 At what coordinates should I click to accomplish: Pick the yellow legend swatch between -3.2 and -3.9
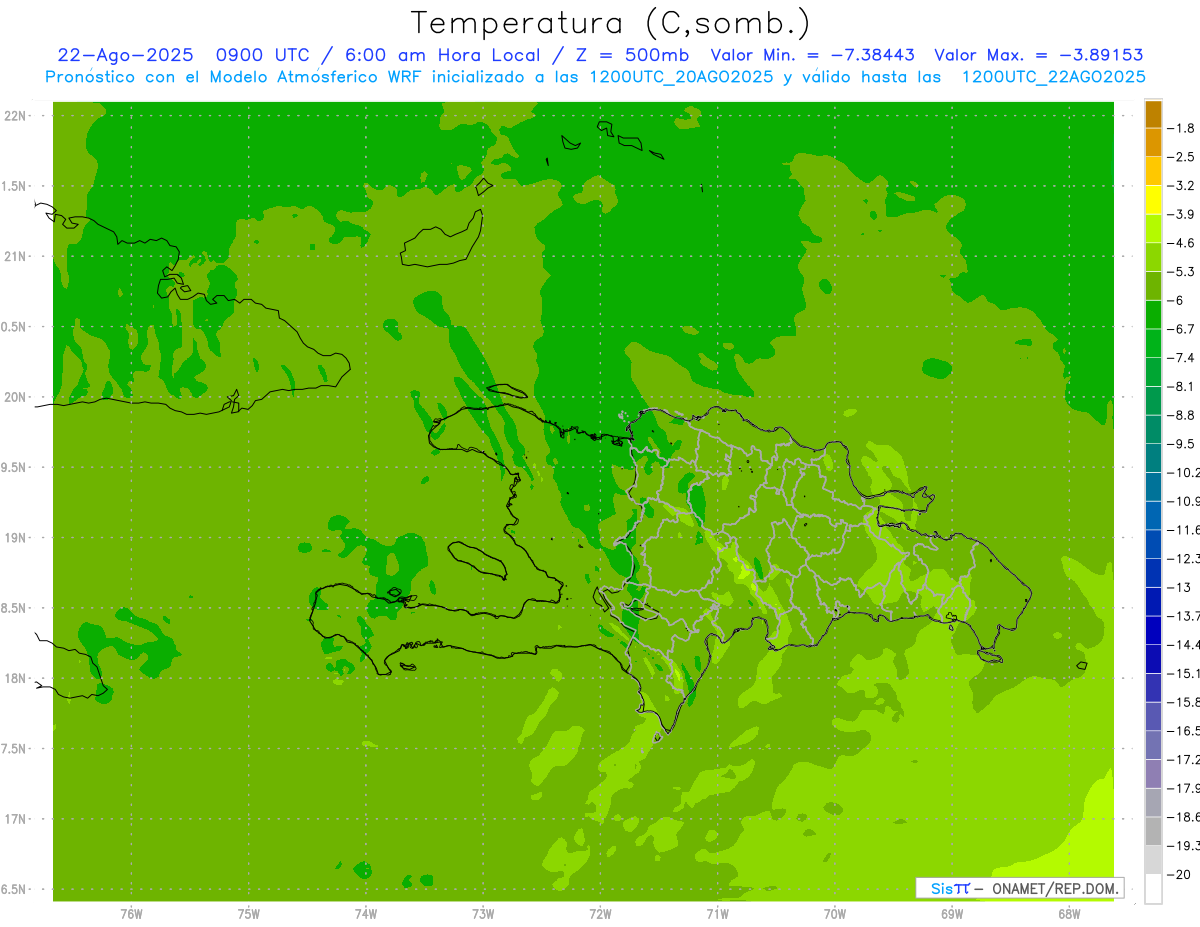click(1153, 200)
